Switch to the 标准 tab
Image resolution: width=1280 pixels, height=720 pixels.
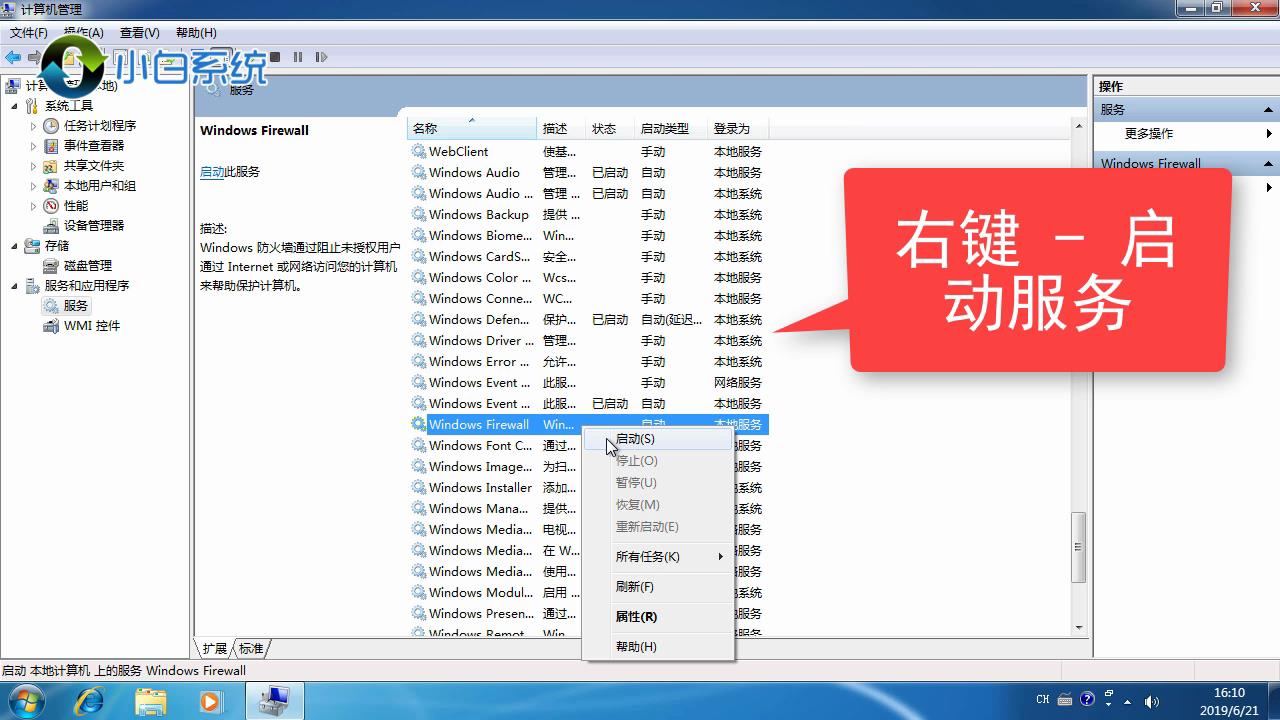[251, 648]
